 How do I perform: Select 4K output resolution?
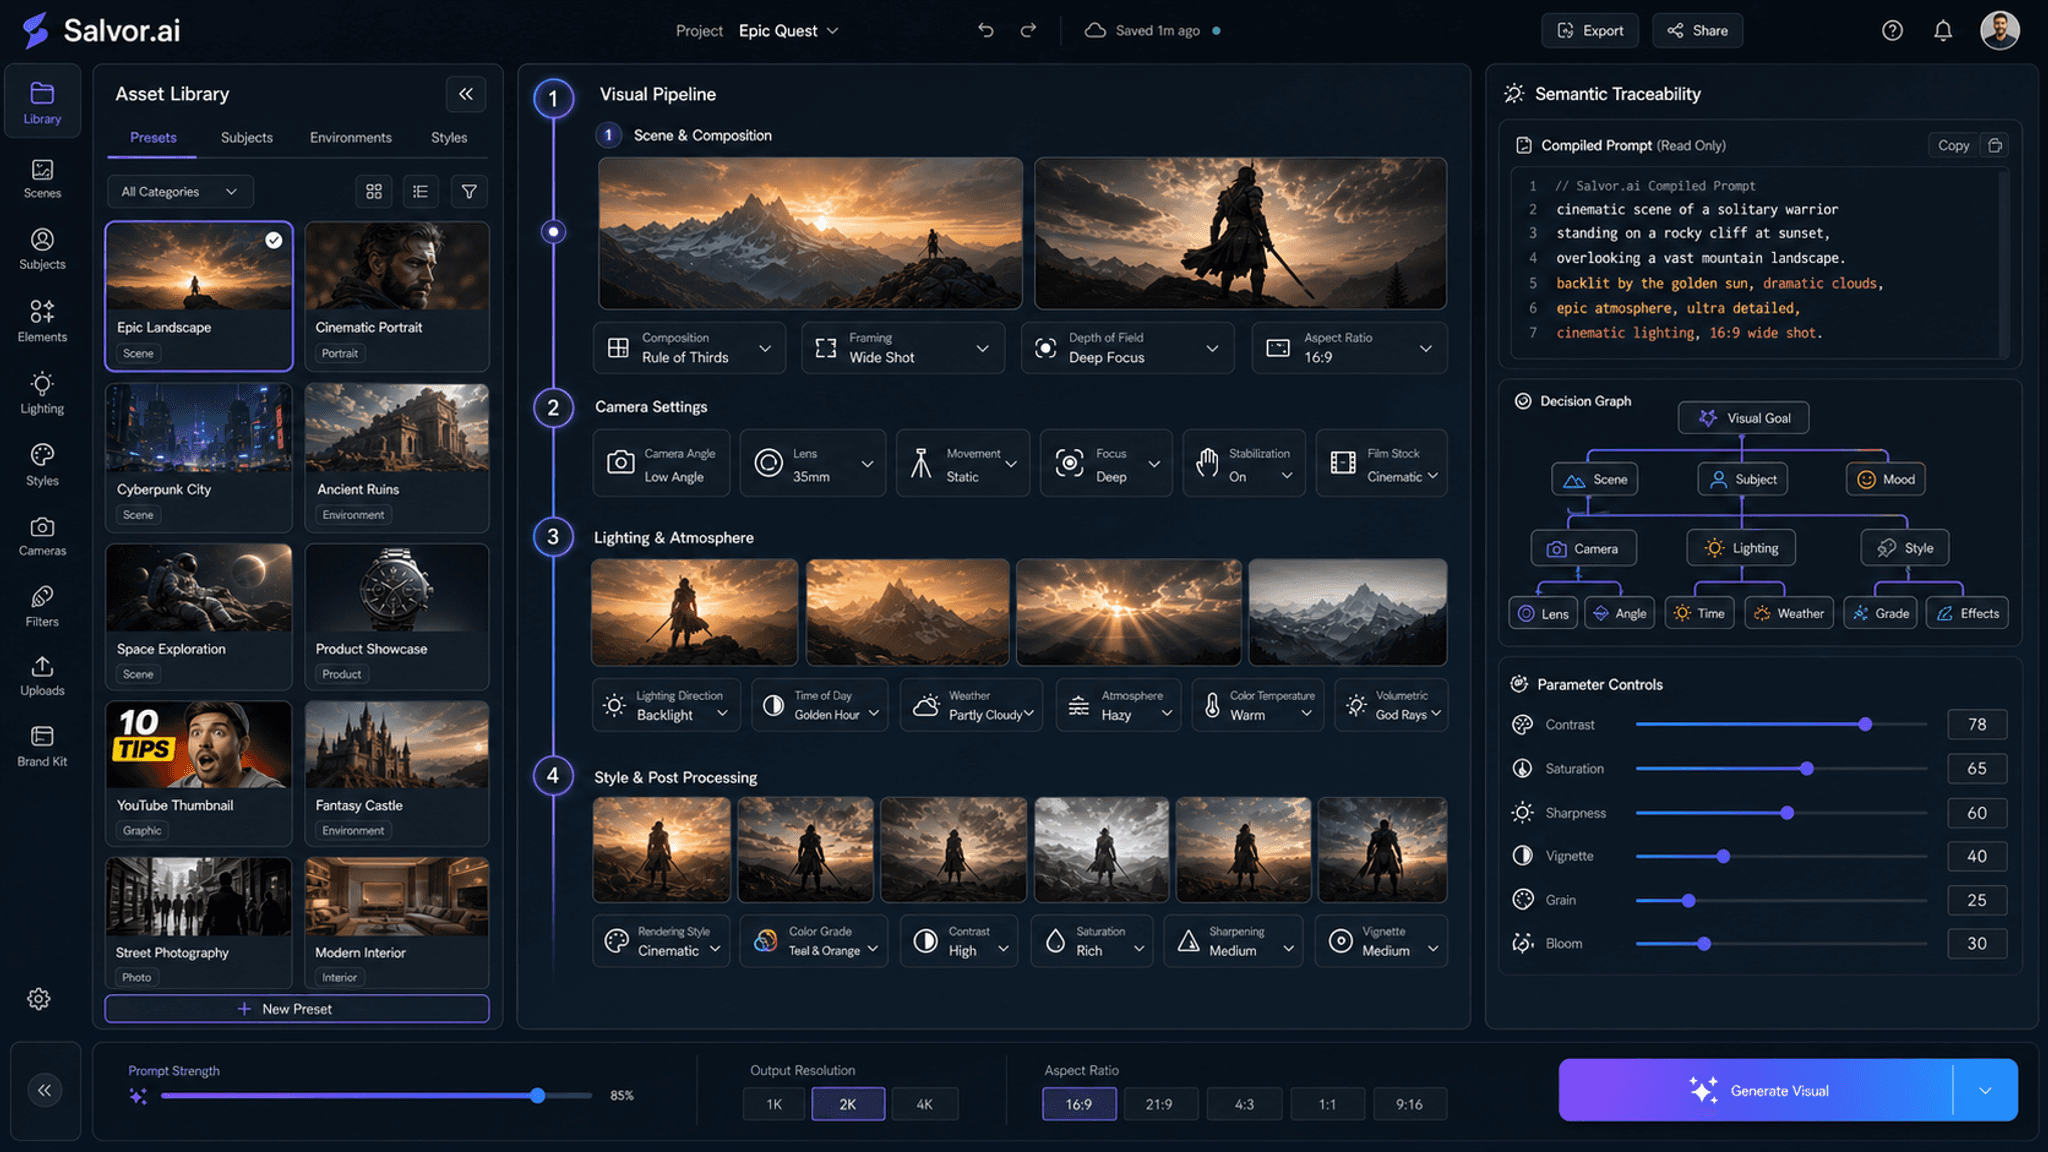pyautogui.click(x=925, y=1104)
